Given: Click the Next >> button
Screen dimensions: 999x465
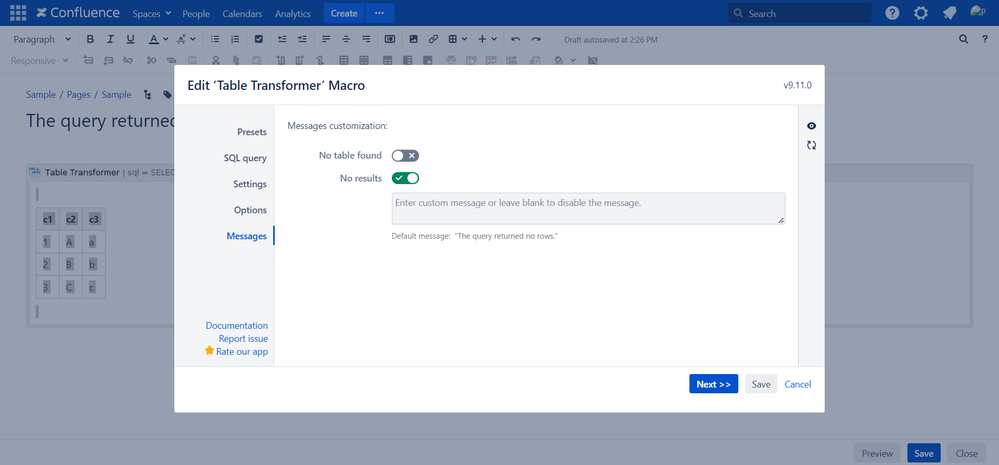Looking at the screenshot, I should coord(714,384).
